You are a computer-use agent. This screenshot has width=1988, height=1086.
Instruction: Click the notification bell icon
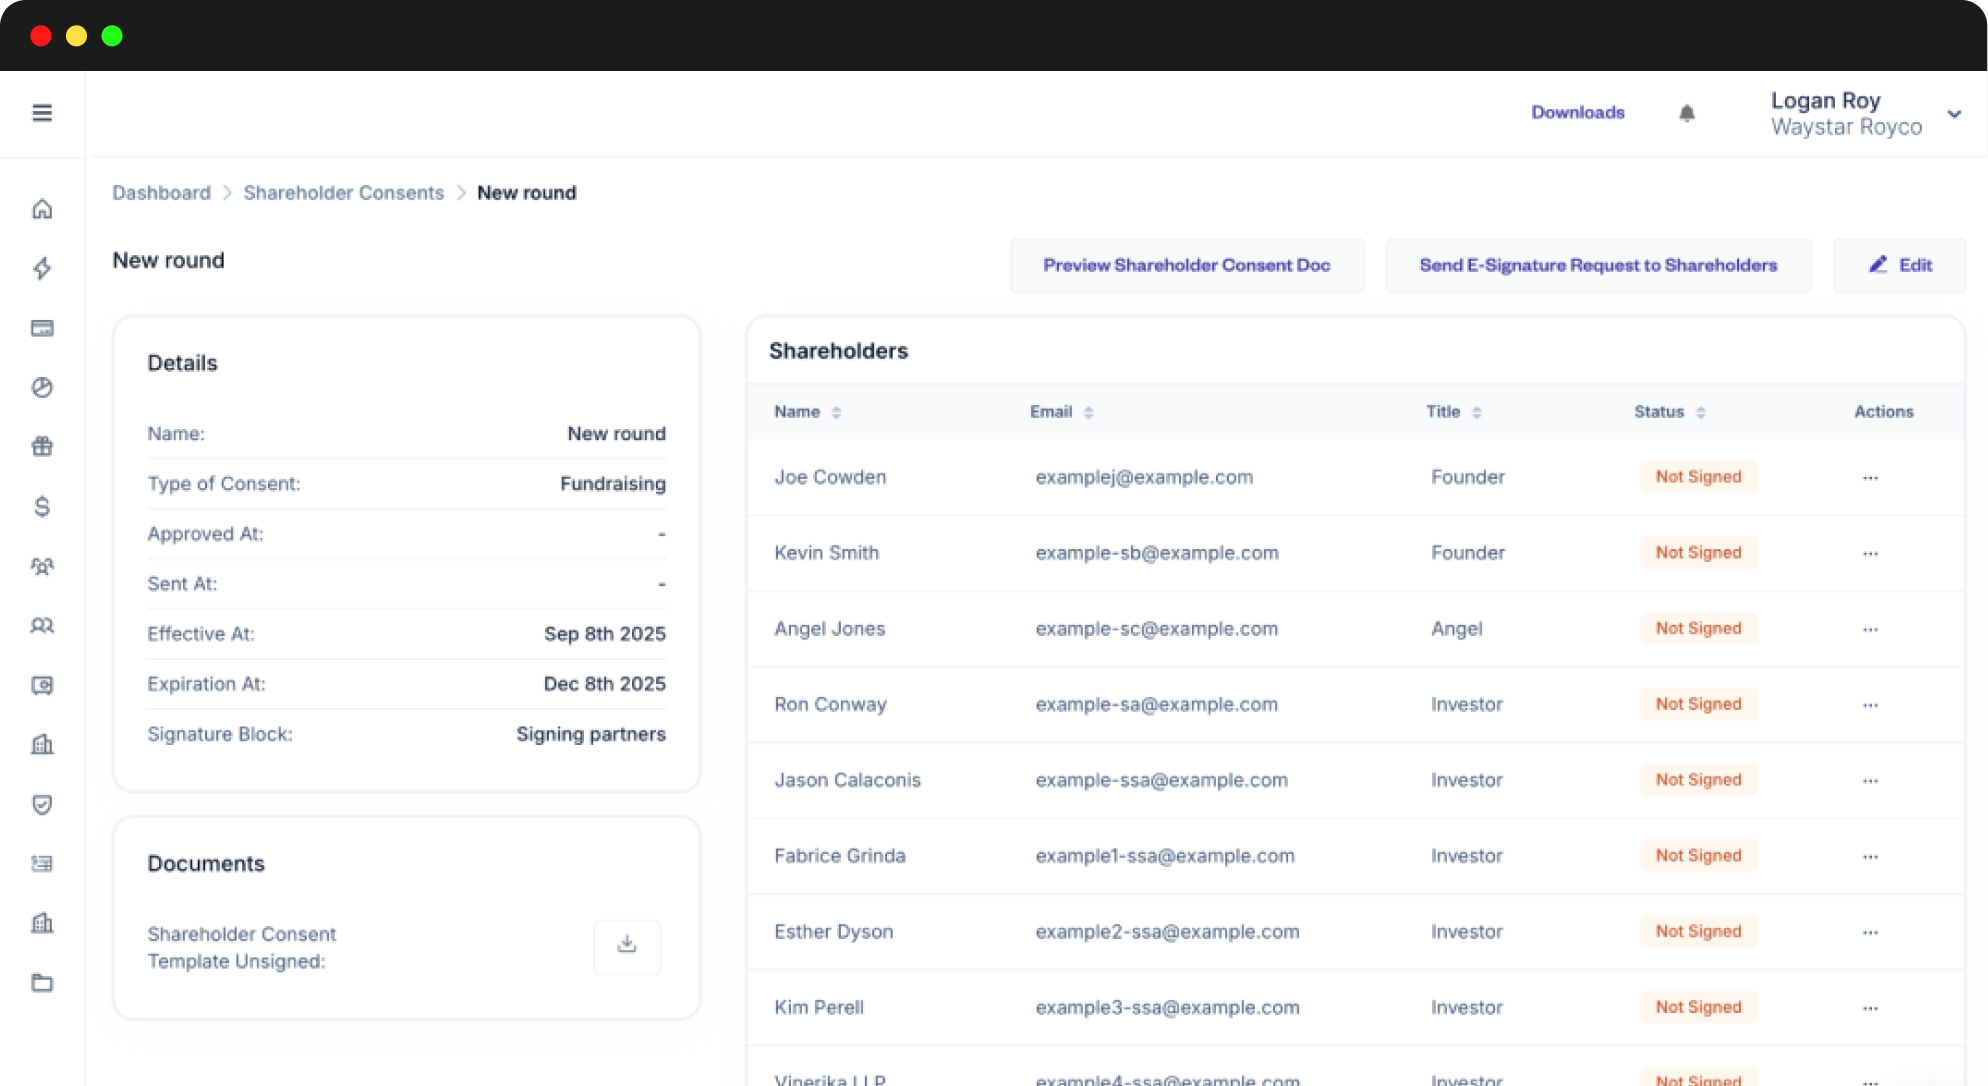click(x=1687, y=113)
